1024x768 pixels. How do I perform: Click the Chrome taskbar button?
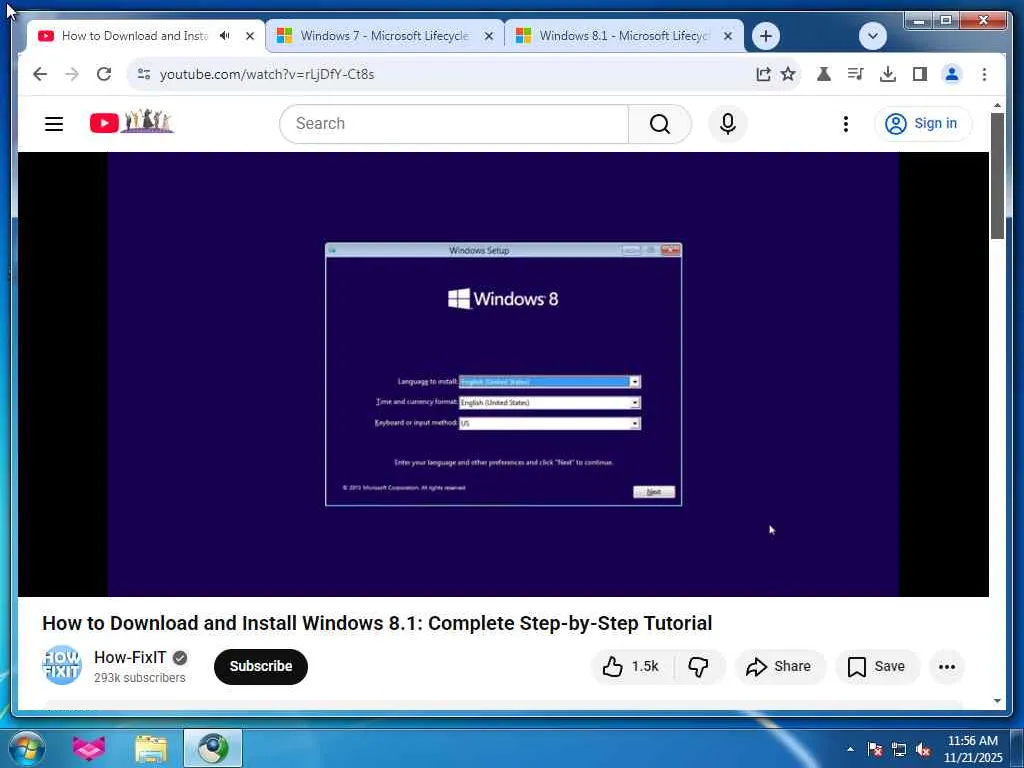(x=213, y=748)
